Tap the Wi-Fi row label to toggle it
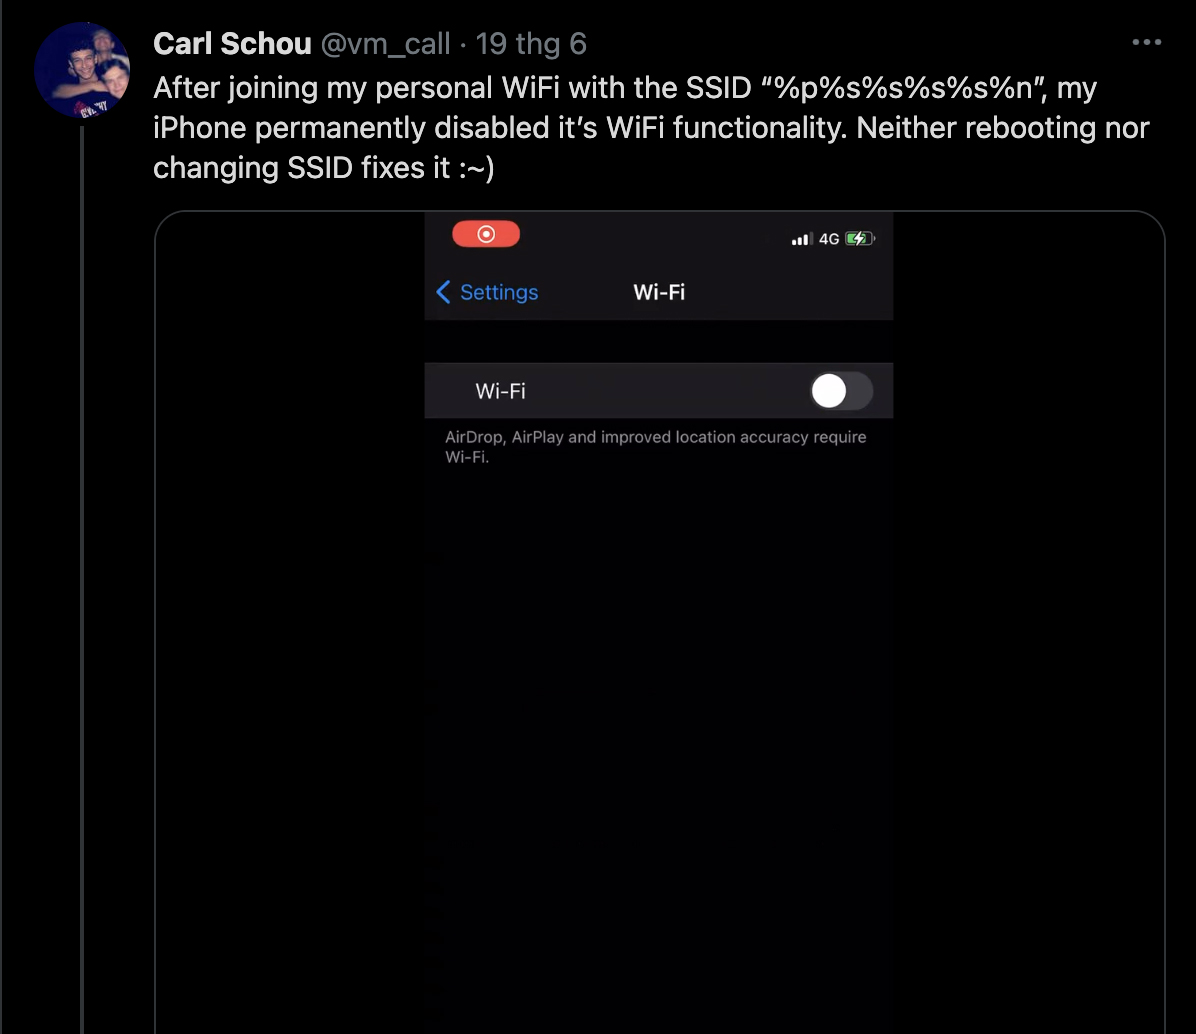1196x1034 pixels. 500,391
